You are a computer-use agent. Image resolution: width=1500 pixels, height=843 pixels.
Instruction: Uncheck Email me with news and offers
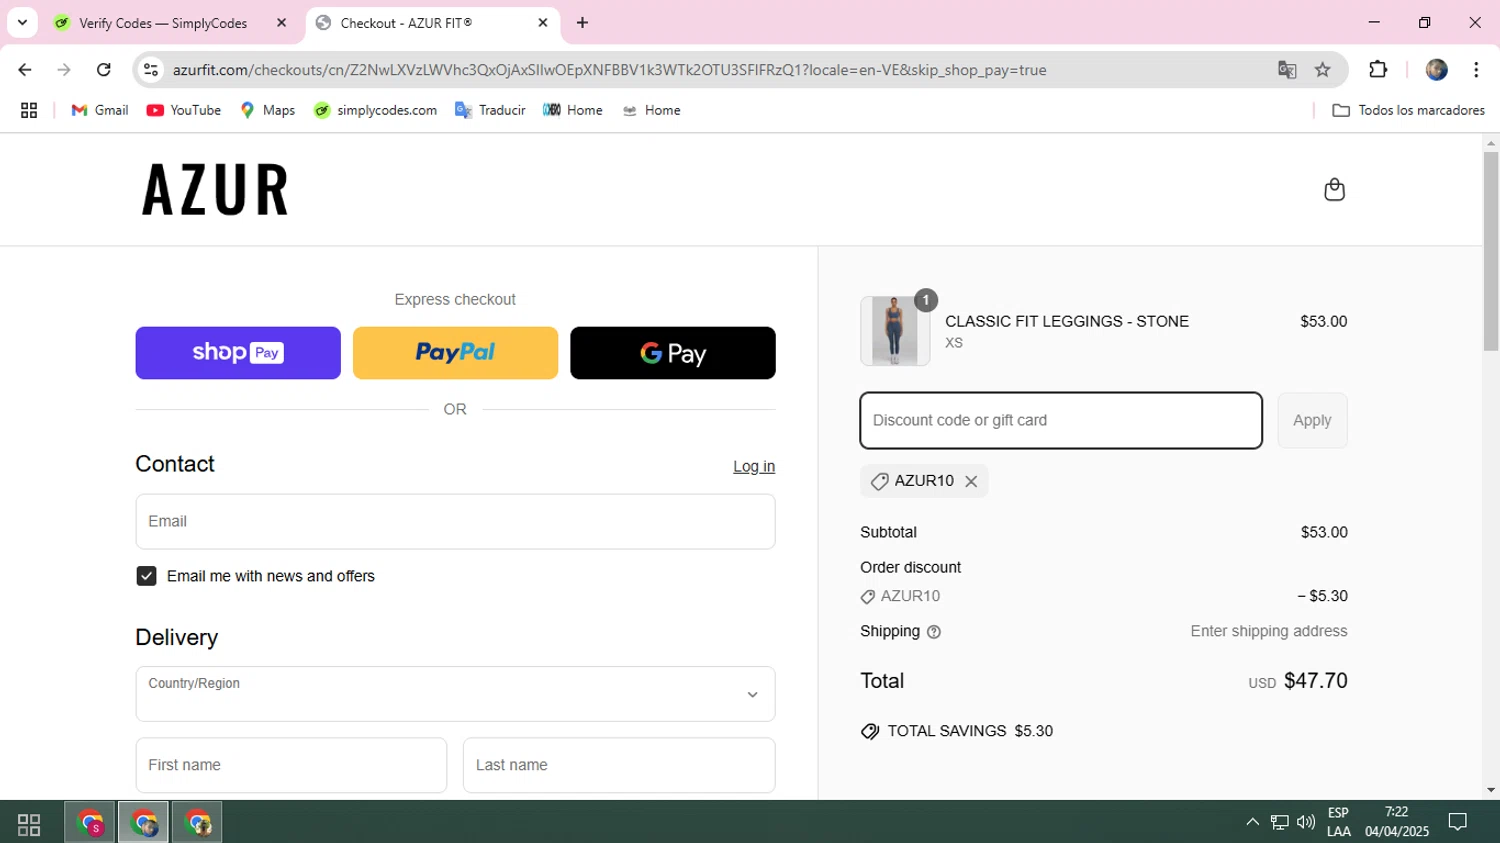point(146,576)
